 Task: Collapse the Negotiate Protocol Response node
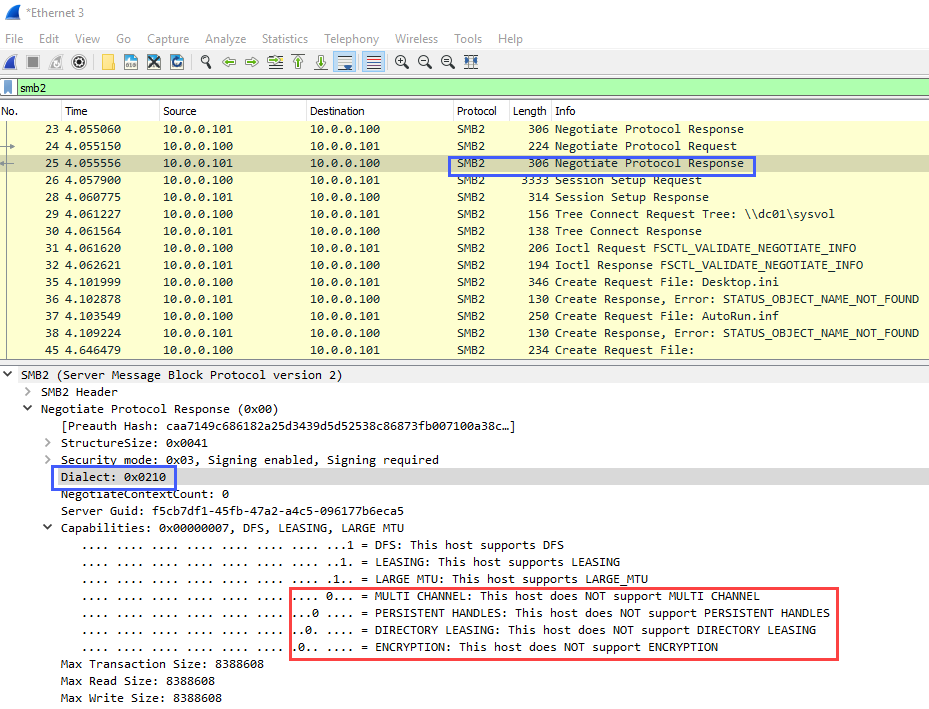point(27,409)
